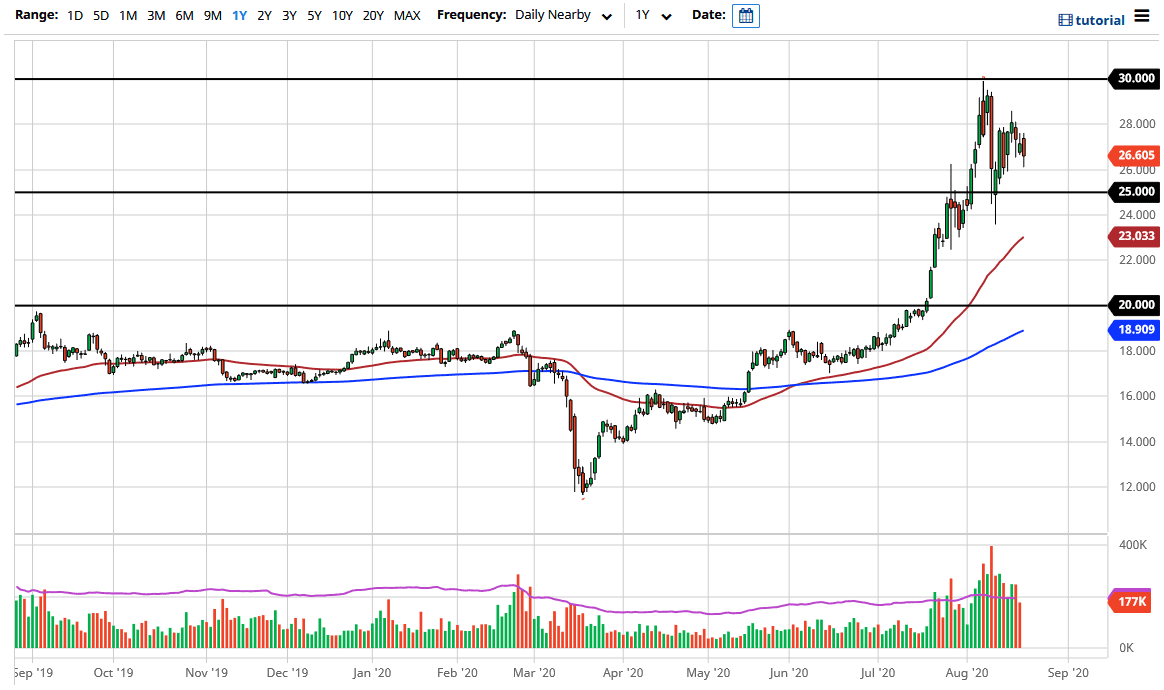The image size is (1164, 690).
Task: Click the 177K volume indicator tag
Action: [1131, 601]
